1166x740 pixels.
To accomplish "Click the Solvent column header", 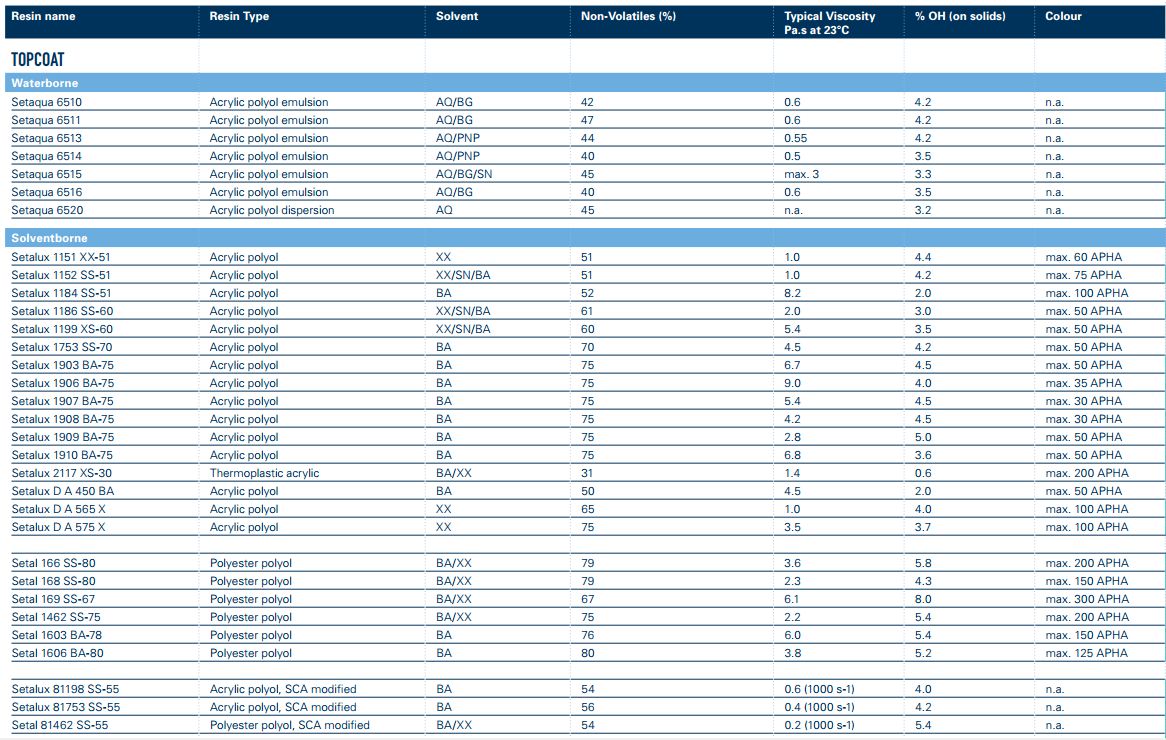I will click(x=457, y=17).
